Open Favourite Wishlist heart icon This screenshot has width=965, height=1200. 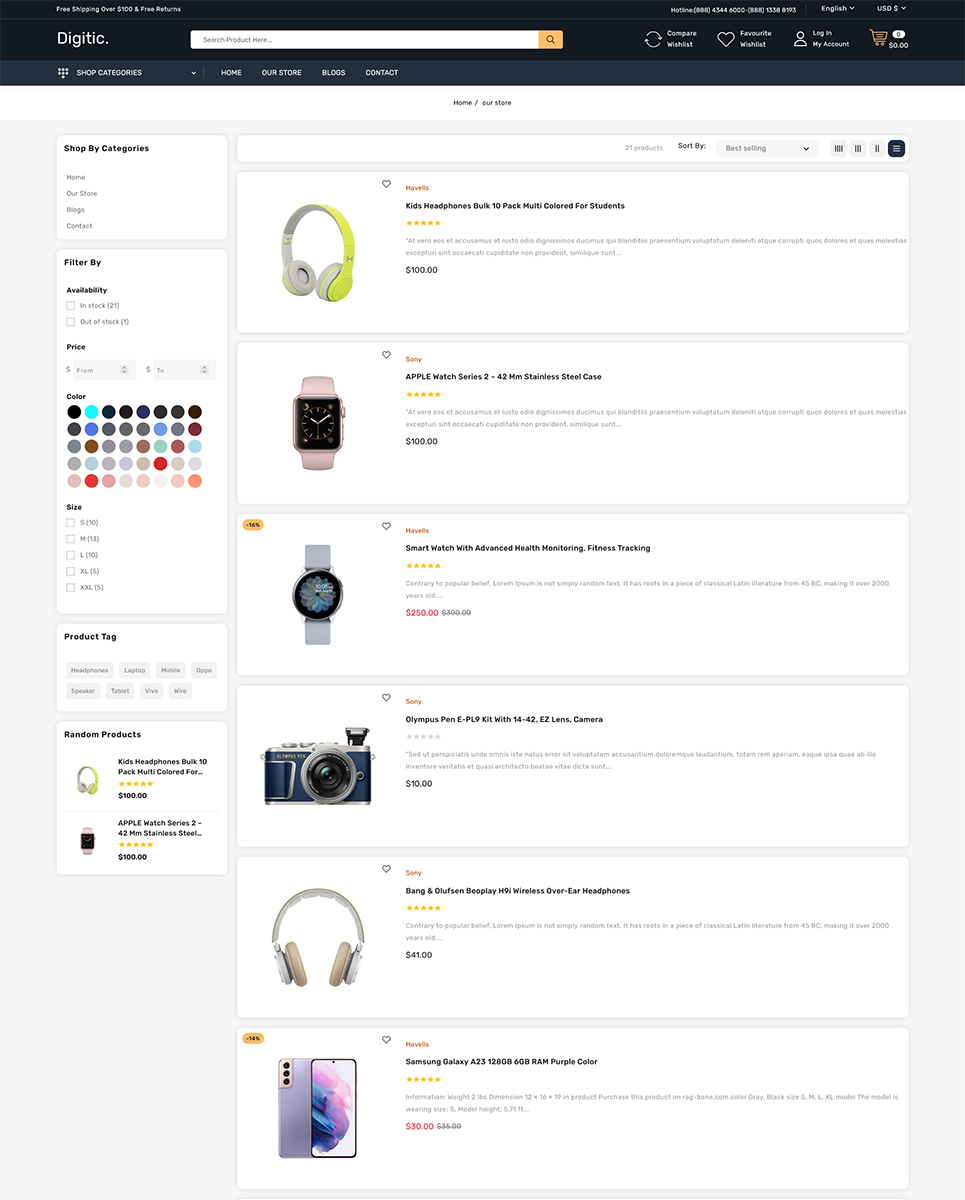(x=726, y=39)
